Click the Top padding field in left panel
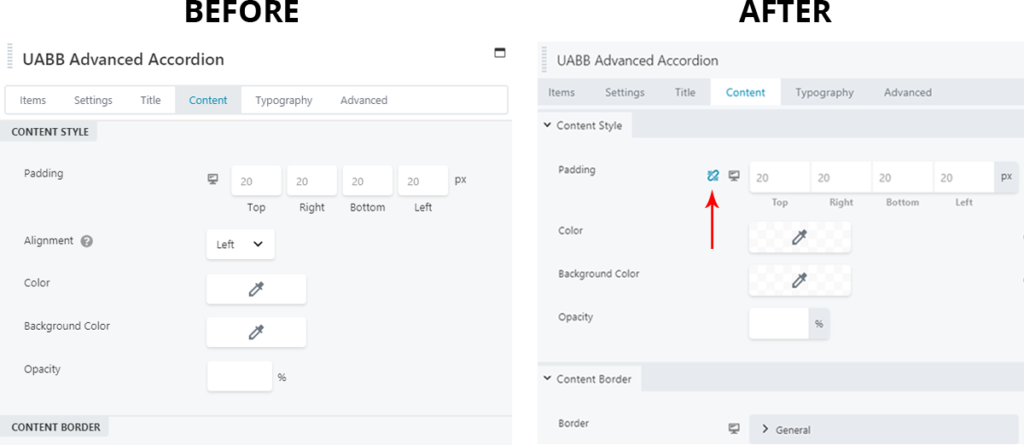 coord(256,181)
